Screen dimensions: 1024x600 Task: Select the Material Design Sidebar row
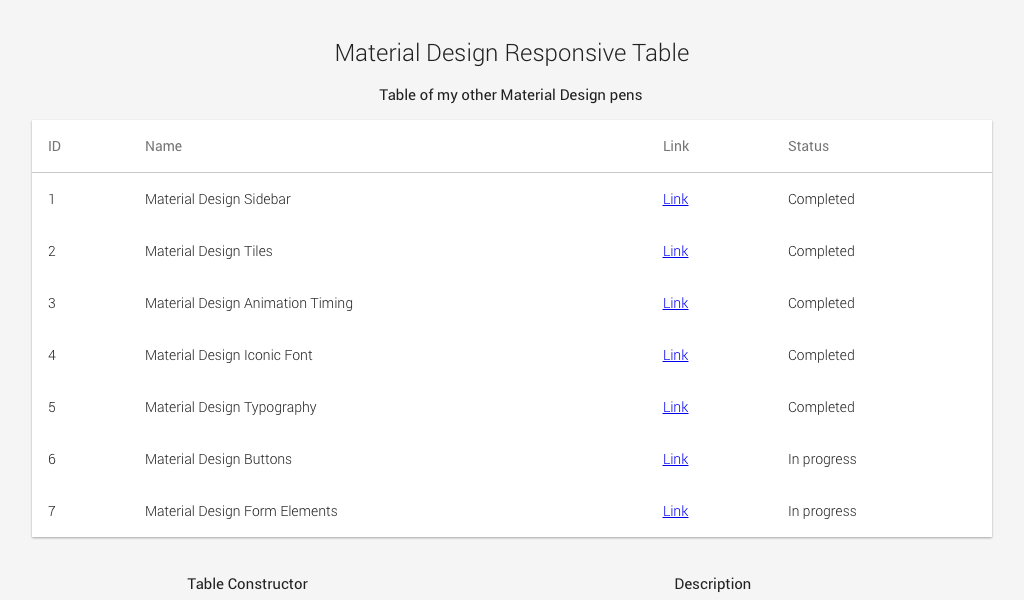(x=300, y=199)
